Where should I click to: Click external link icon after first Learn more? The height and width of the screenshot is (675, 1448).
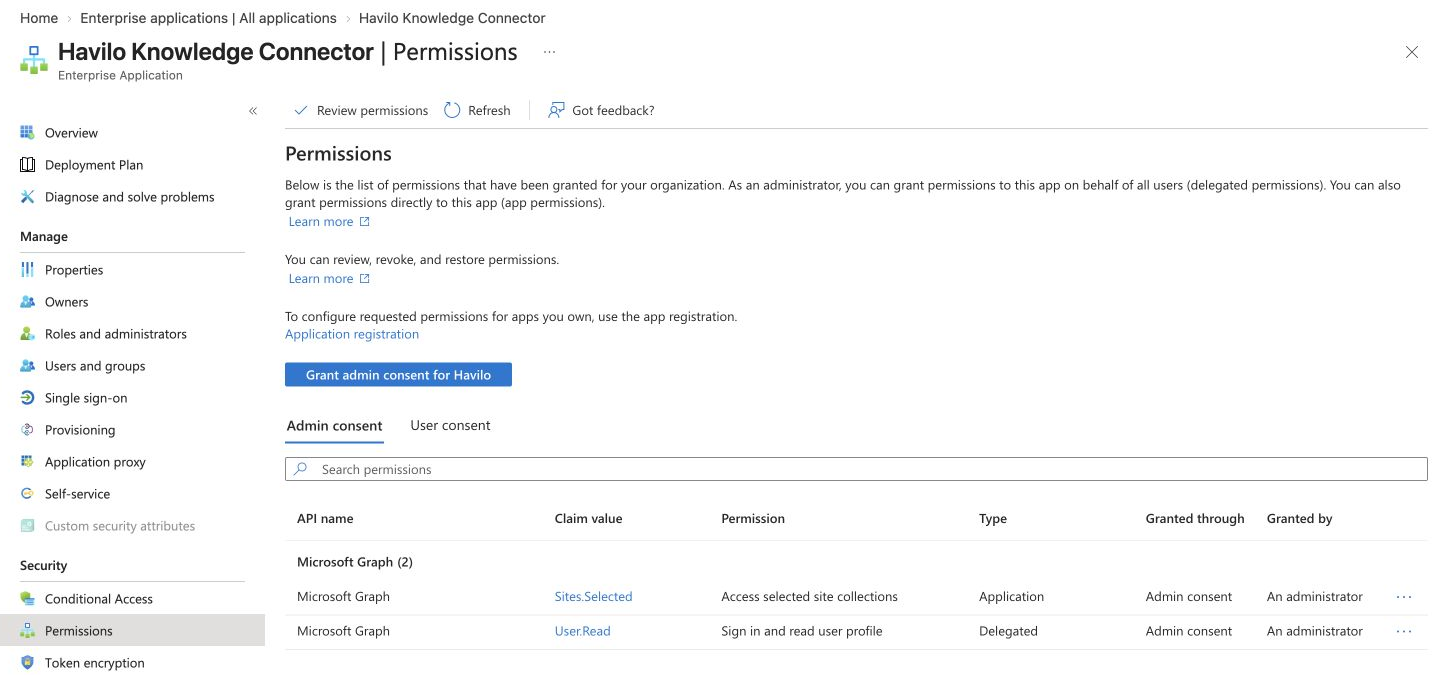point(365,222)
